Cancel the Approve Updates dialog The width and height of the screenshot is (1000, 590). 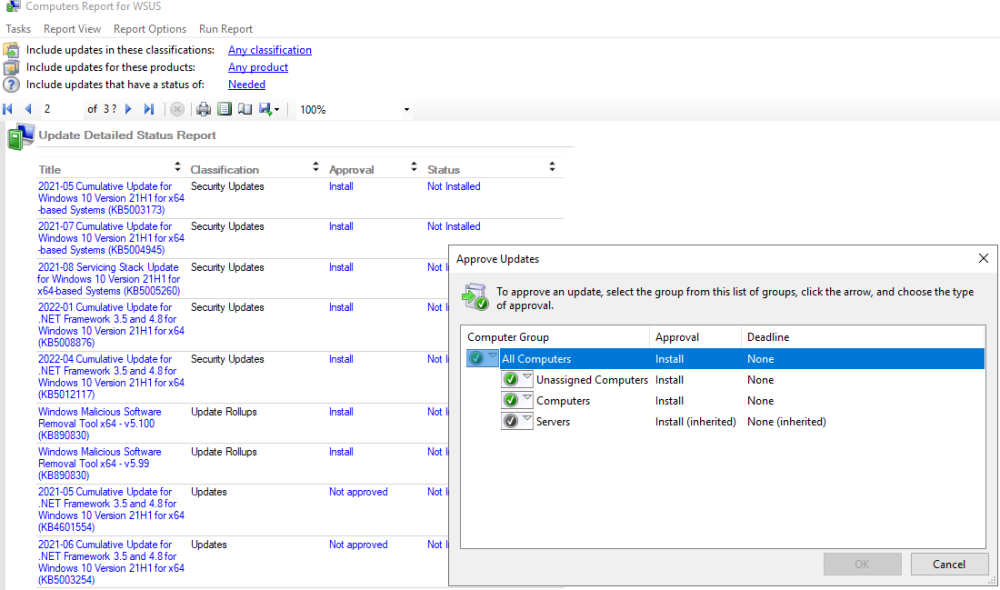(x=949, y=564)
